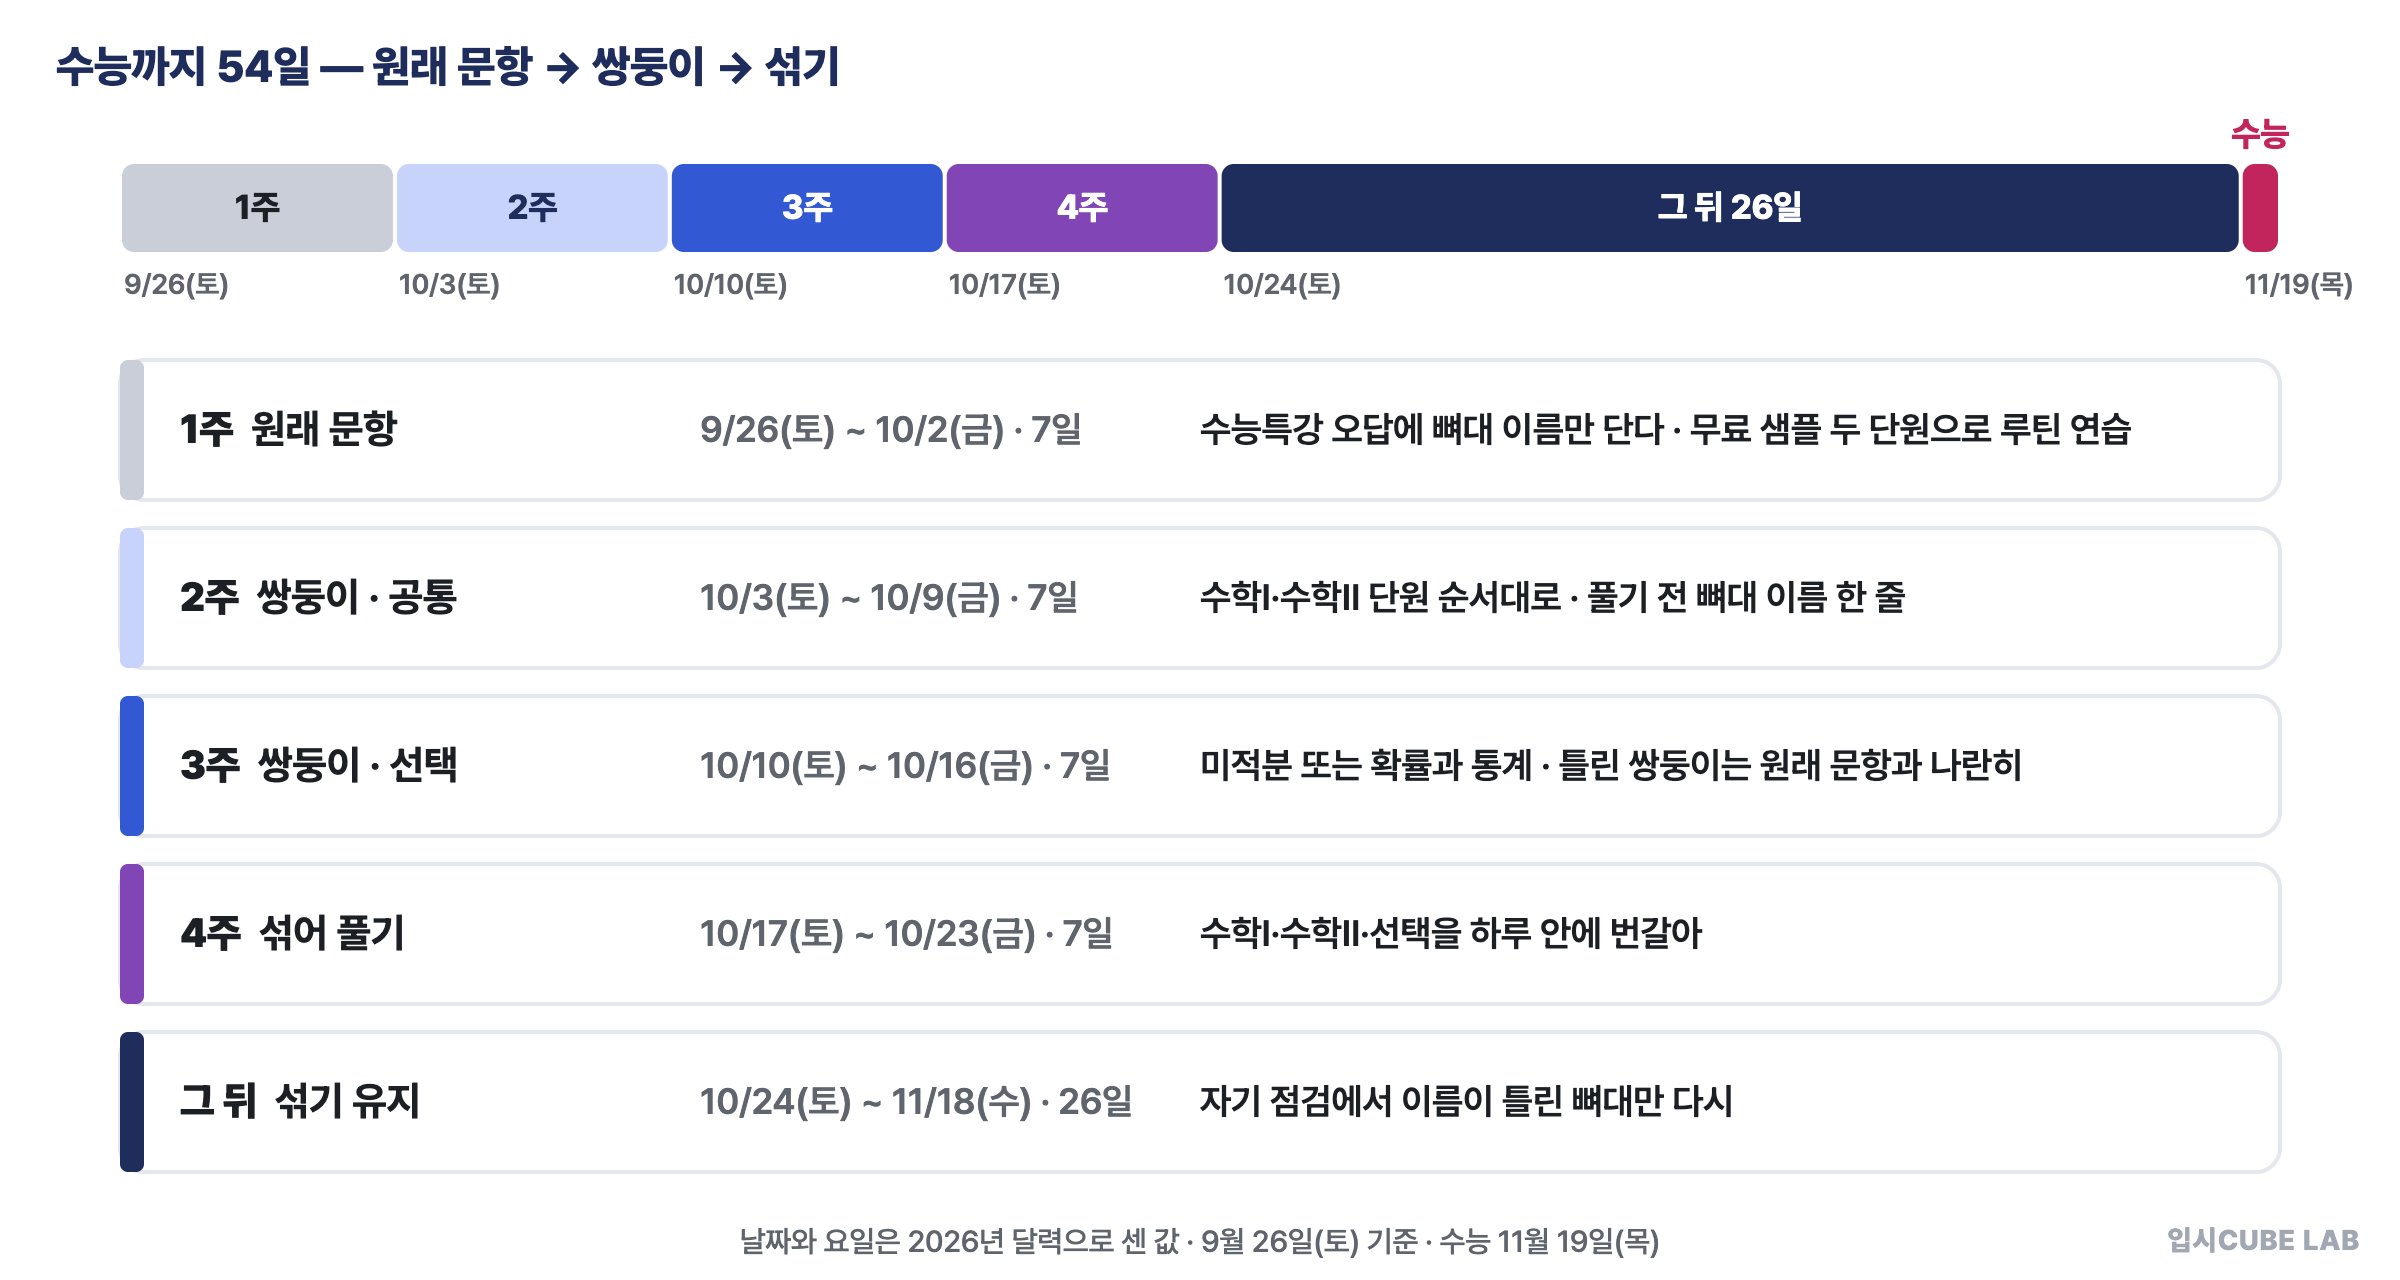
Task: Click the purple color tab on 4주 row
Action: [132, 934]
